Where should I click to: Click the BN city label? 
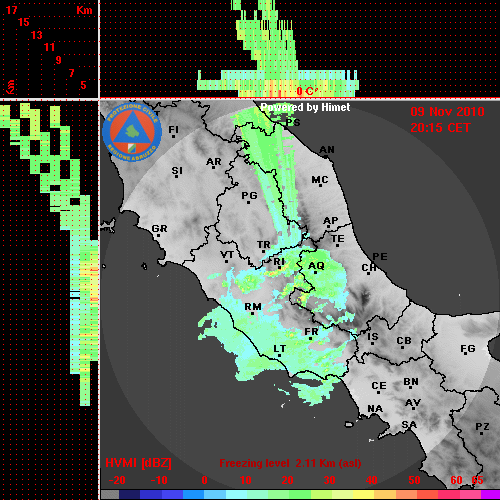click(x=411, y=382)
